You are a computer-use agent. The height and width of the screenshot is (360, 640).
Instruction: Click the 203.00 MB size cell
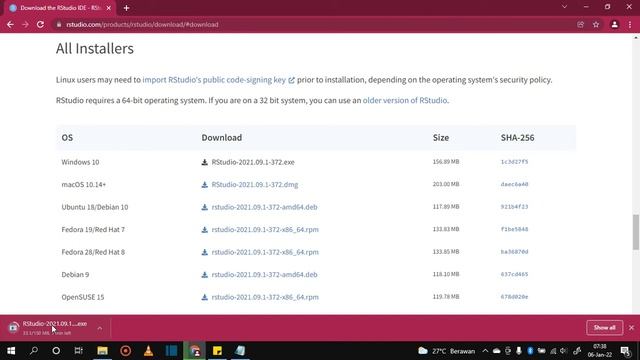(446, 184)
